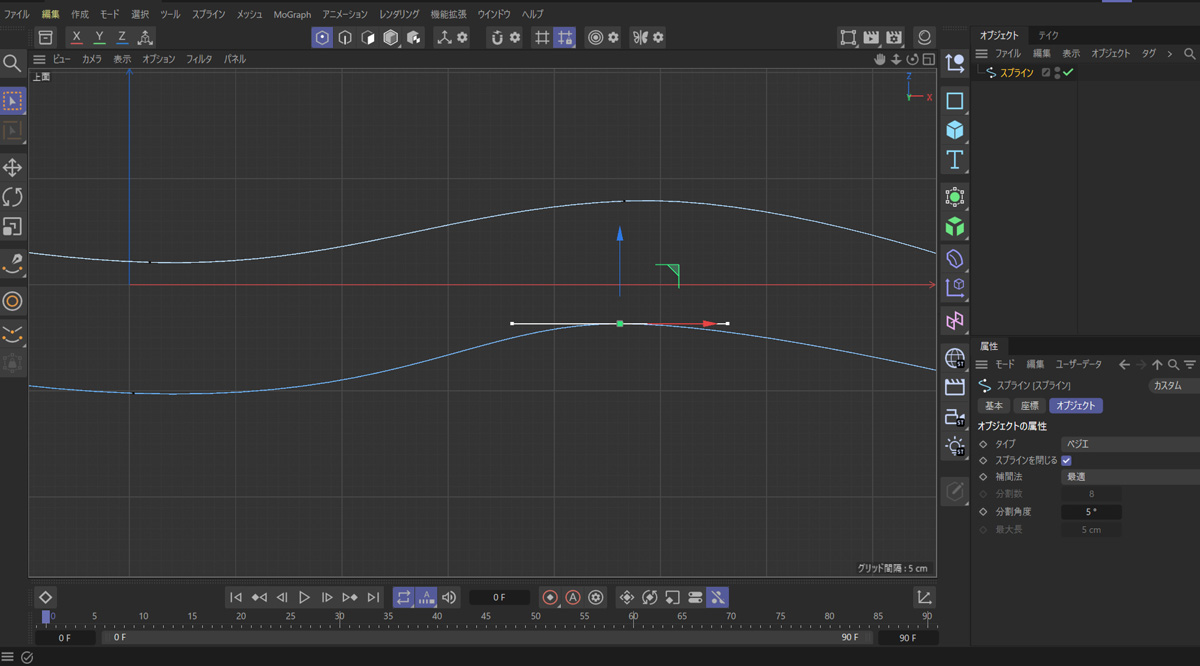Open the timeline dope sheet icon
The width and height of the screenshot is (1200, 666).
(x=924, y=597)
